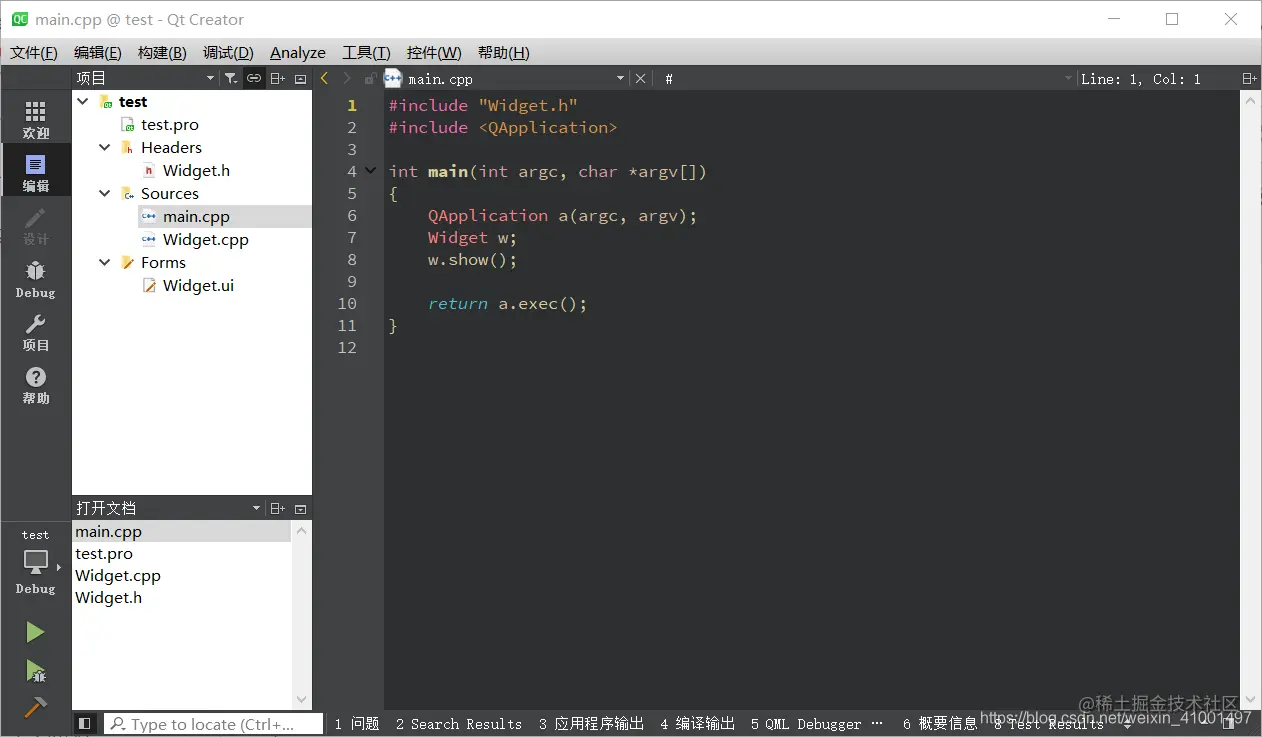Open the Debug mode in sidebar

point(35,279)
